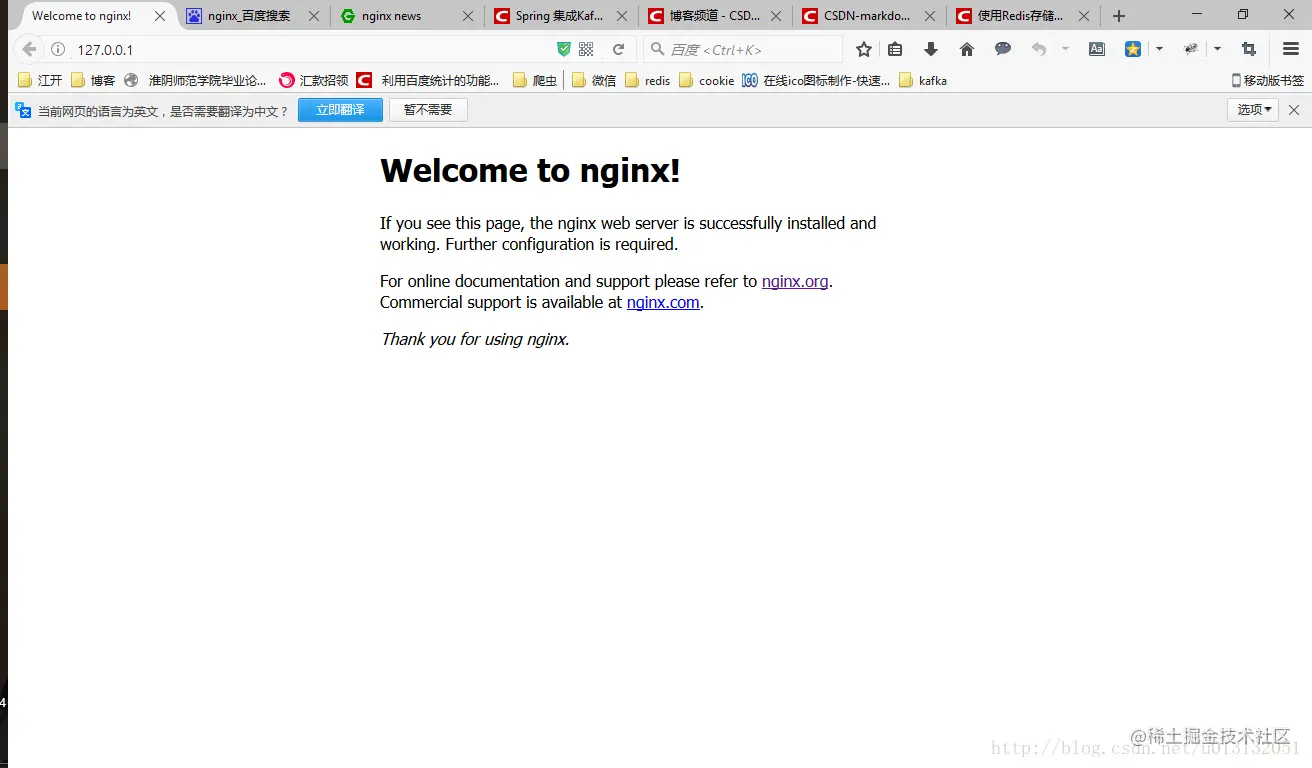Go back with the browser back arrow
Image resolution: width=1312 pixels, height=768 pixels.
29,49
